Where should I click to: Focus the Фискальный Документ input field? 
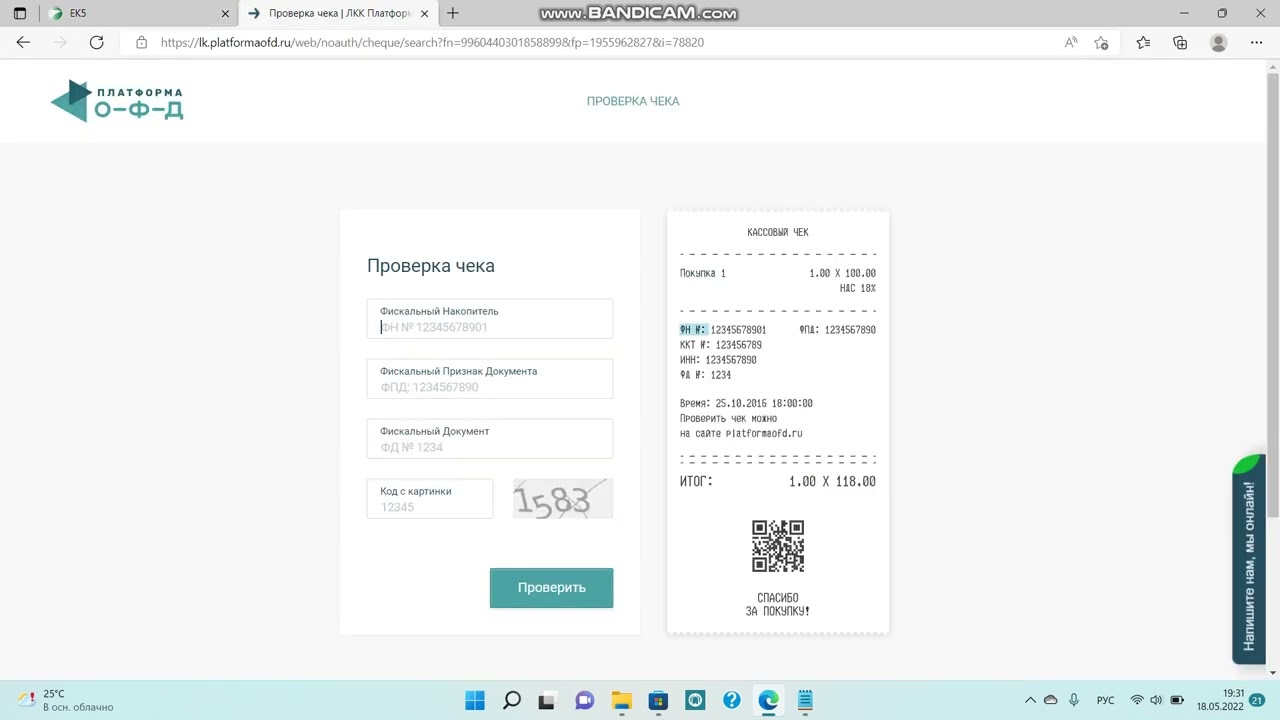490,439
